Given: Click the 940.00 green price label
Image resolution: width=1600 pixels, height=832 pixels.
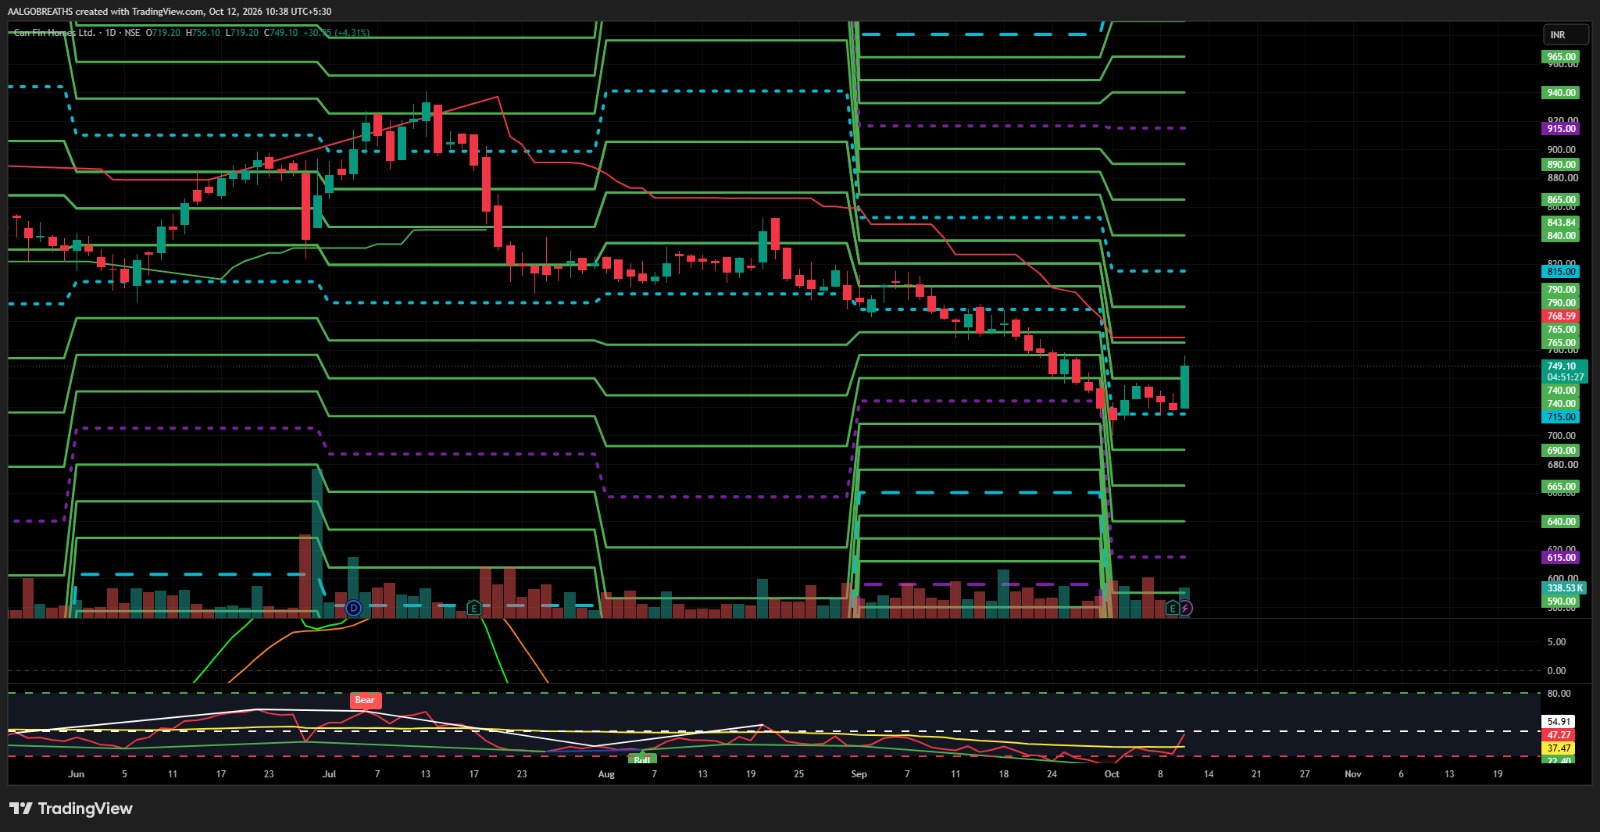Looking at the screenshot, I should (x=1561, y=93).
